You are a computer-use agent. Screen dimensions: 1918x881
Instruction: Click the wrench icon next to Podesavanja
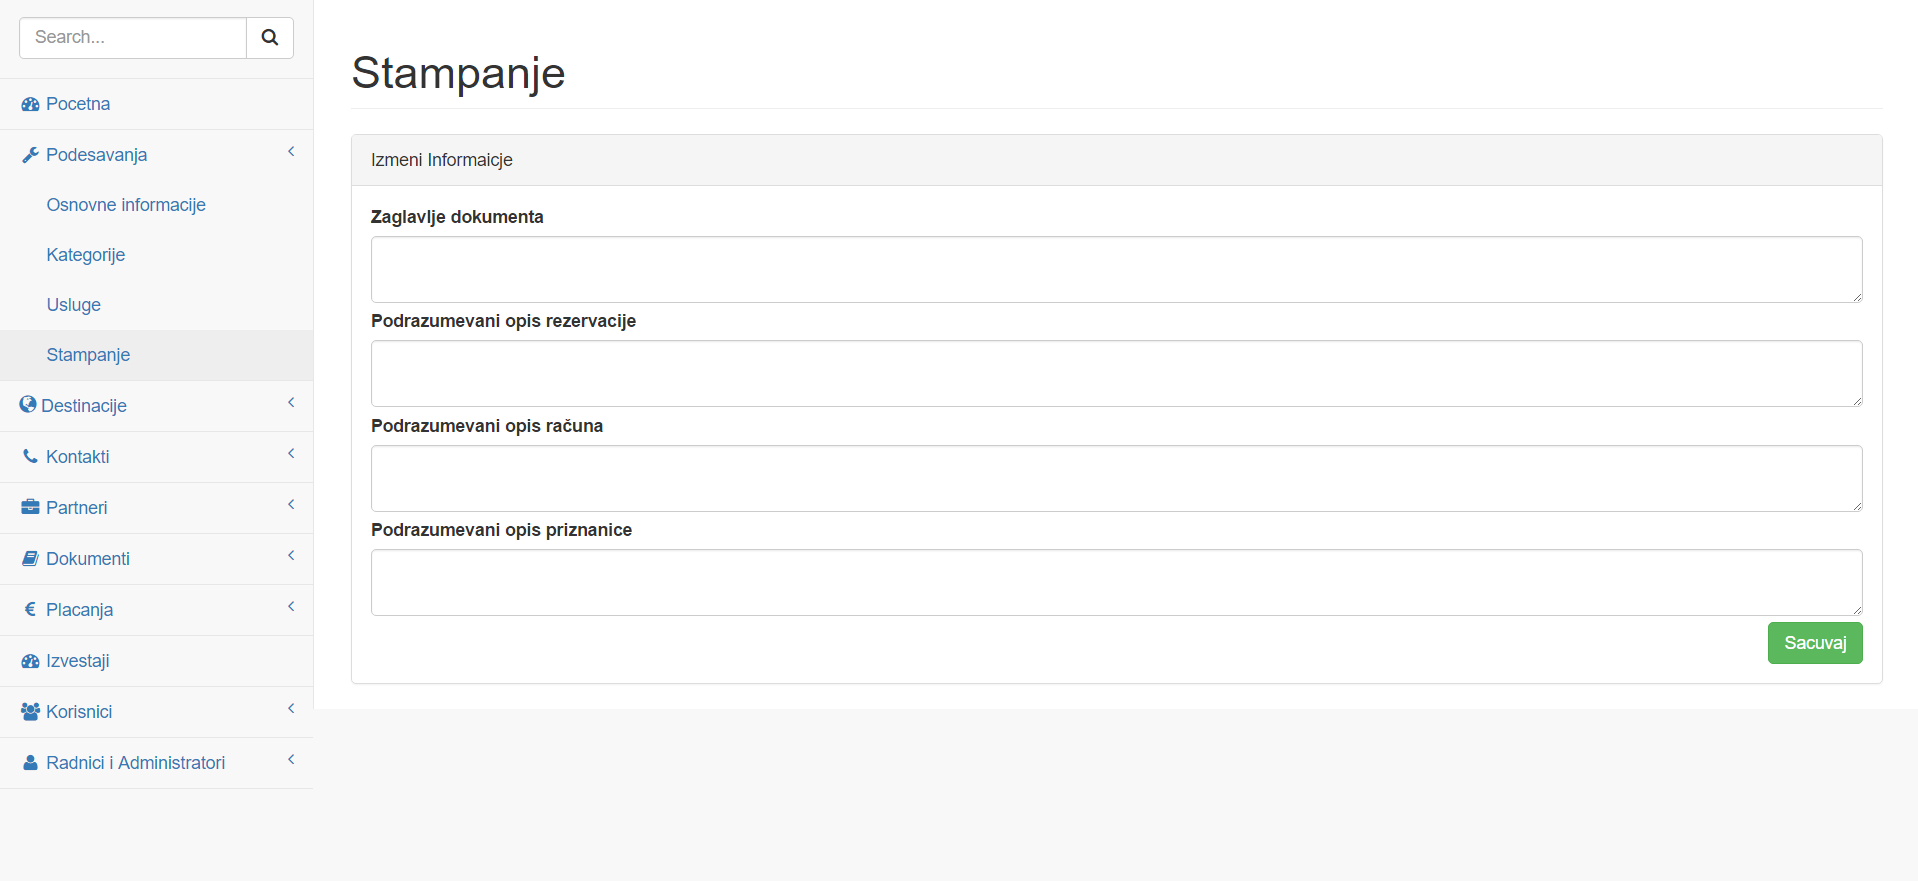pyautogui.click(x=30, y=155)
